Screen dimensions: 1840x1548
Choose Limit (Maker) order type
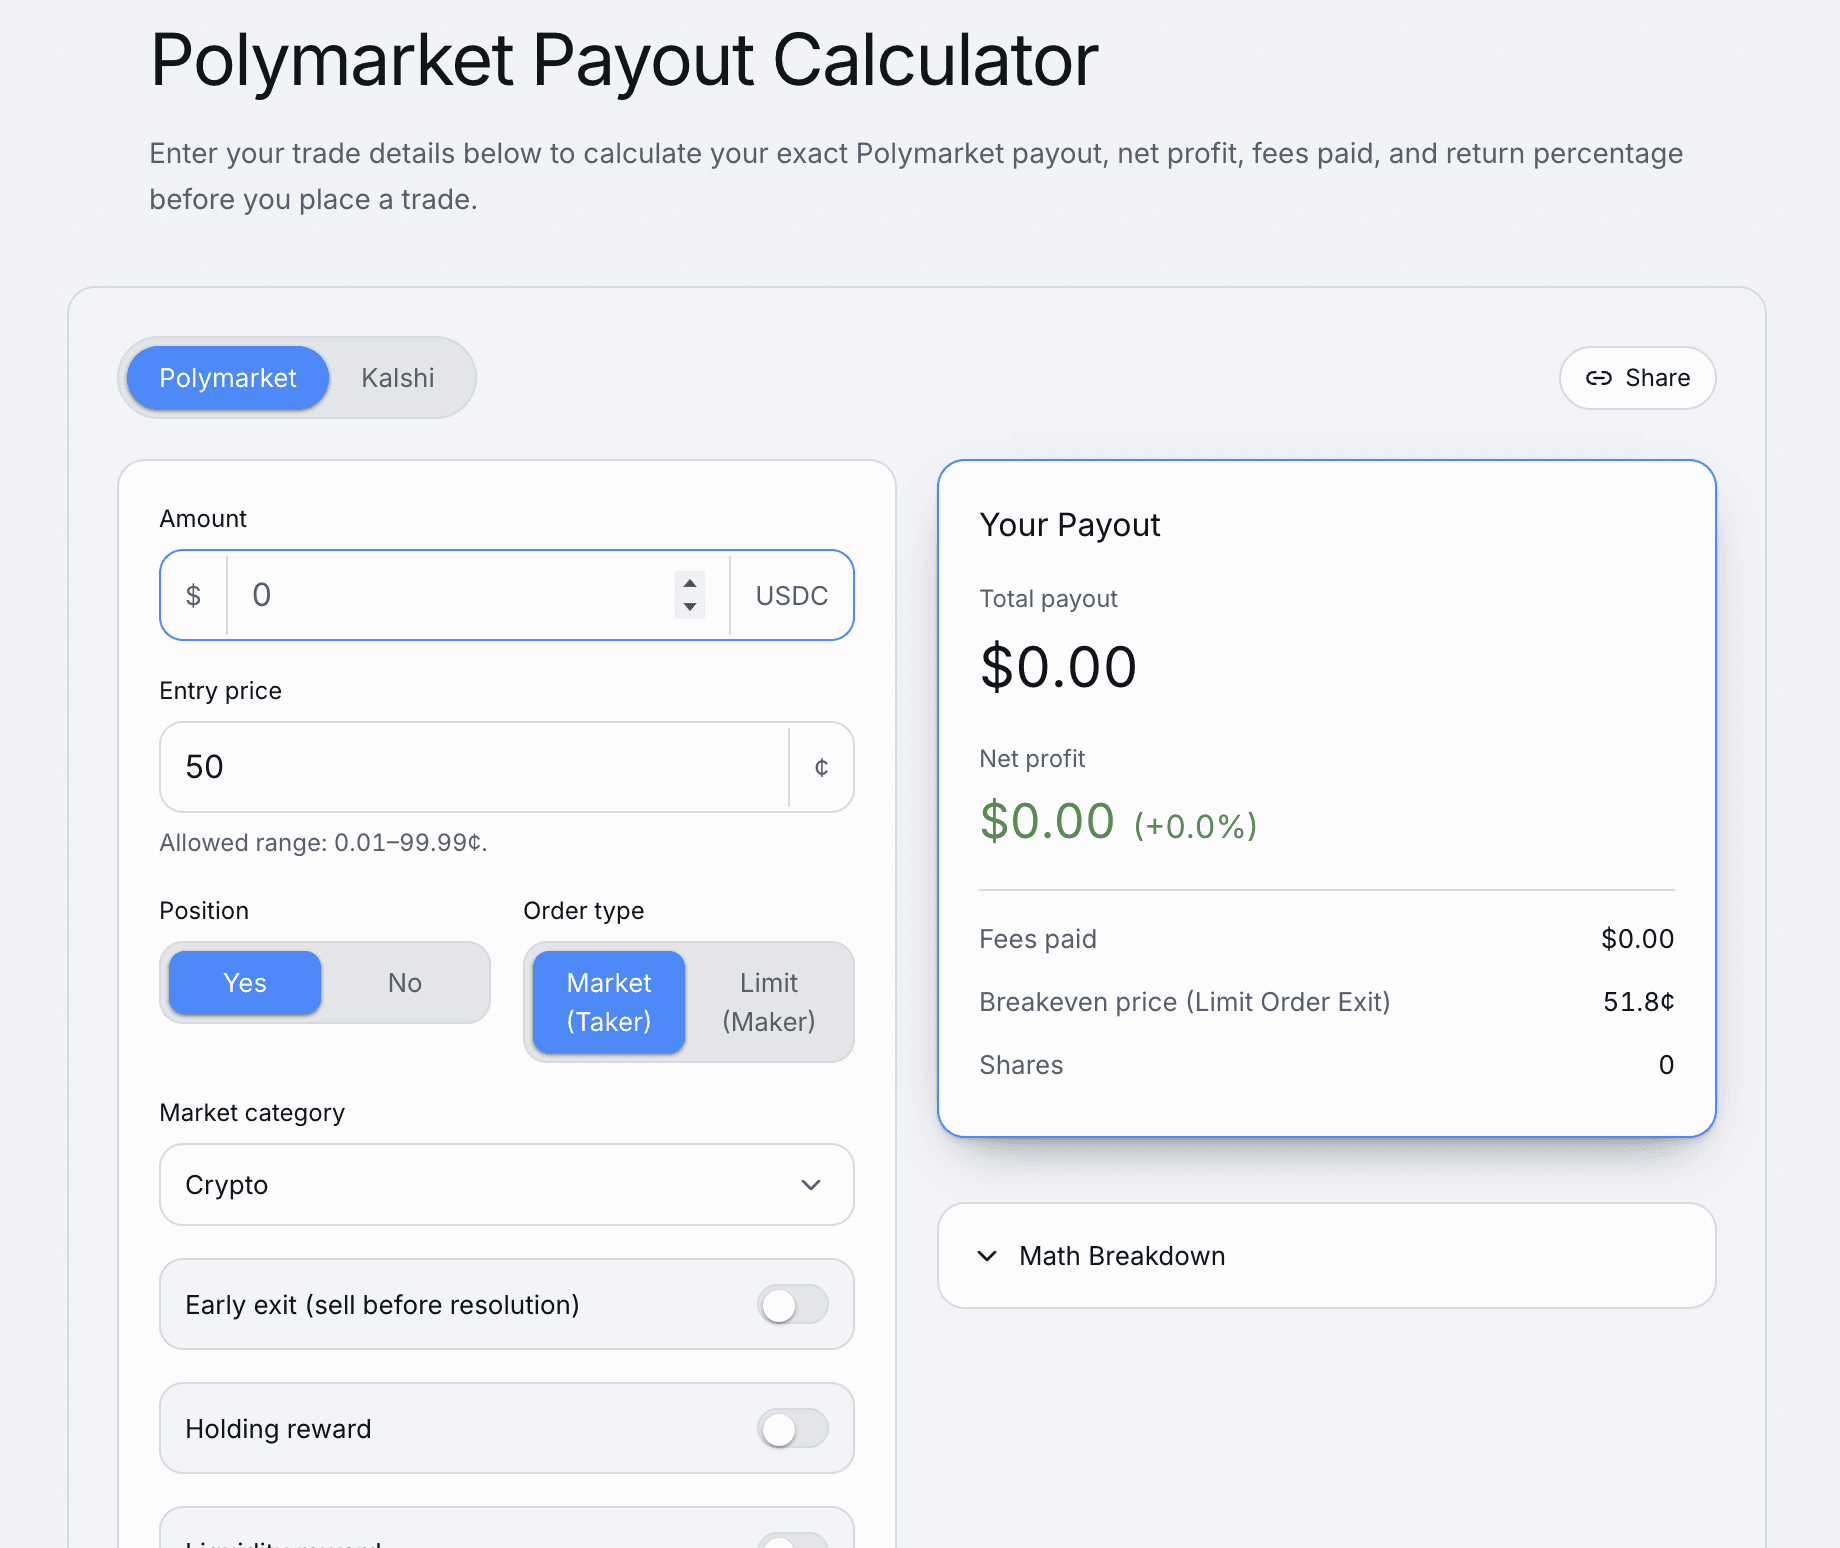pyautogui.click(x=769, y=1002)
